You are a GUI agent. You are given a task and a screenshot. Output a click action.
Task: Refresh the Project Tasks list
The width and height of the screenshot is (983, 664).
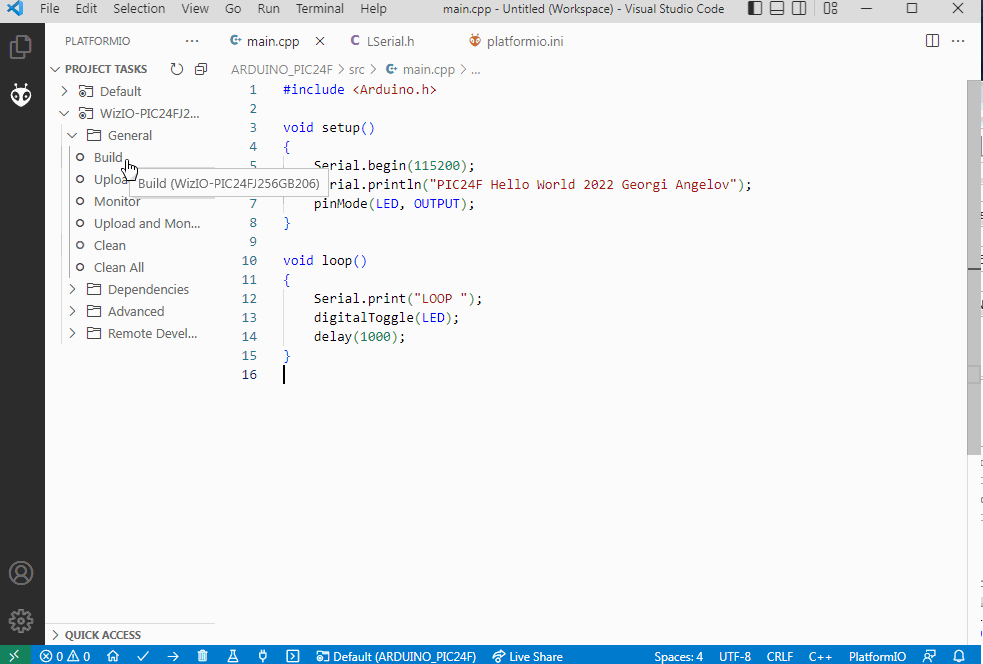(177, 69)
